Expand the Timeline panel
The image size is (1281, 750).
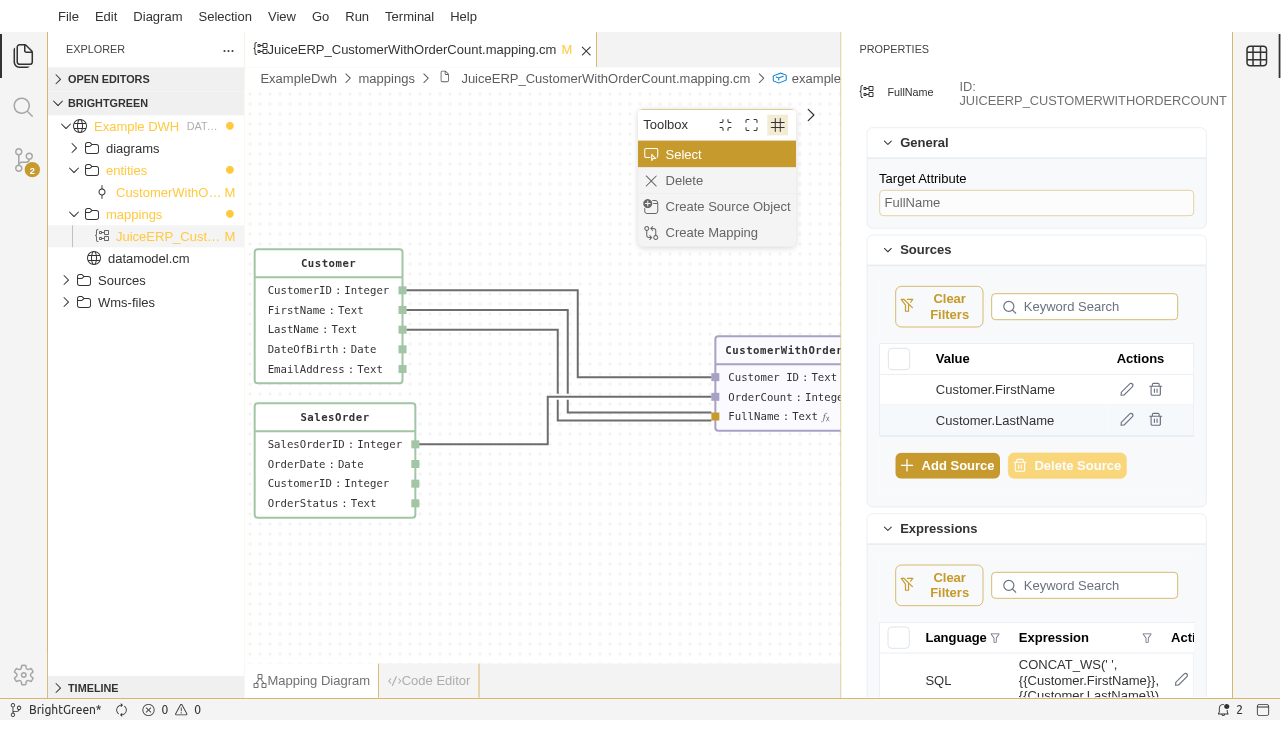[x=93, y=688]
